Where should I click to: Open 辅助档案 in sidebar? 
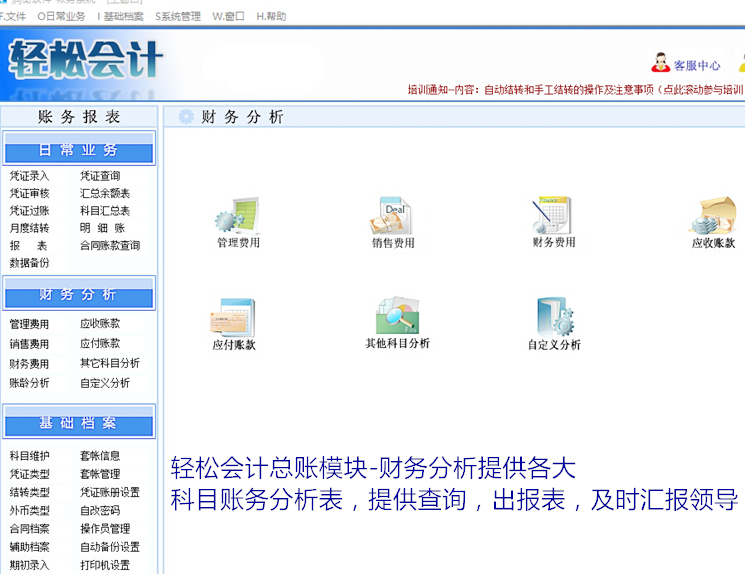coord(29,547)
